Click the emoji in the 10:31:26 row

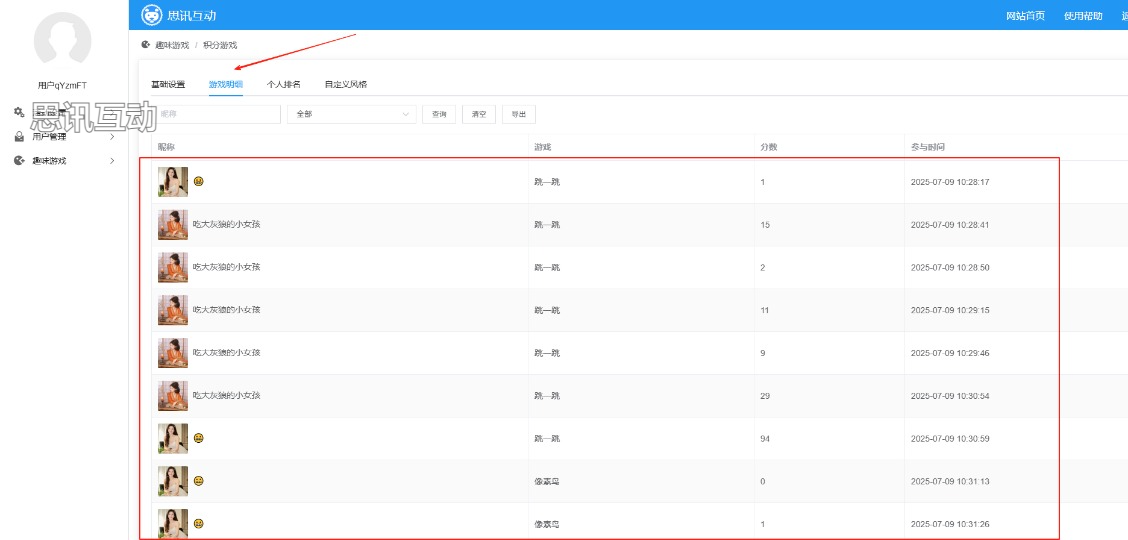tap(199, 523)
